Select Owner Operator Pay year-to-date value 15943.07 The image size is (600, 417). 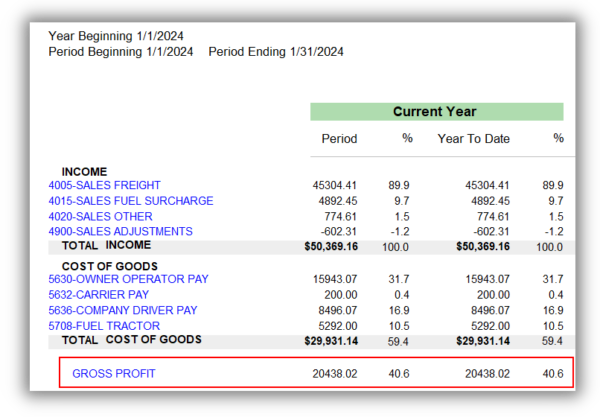coord(488,279)
